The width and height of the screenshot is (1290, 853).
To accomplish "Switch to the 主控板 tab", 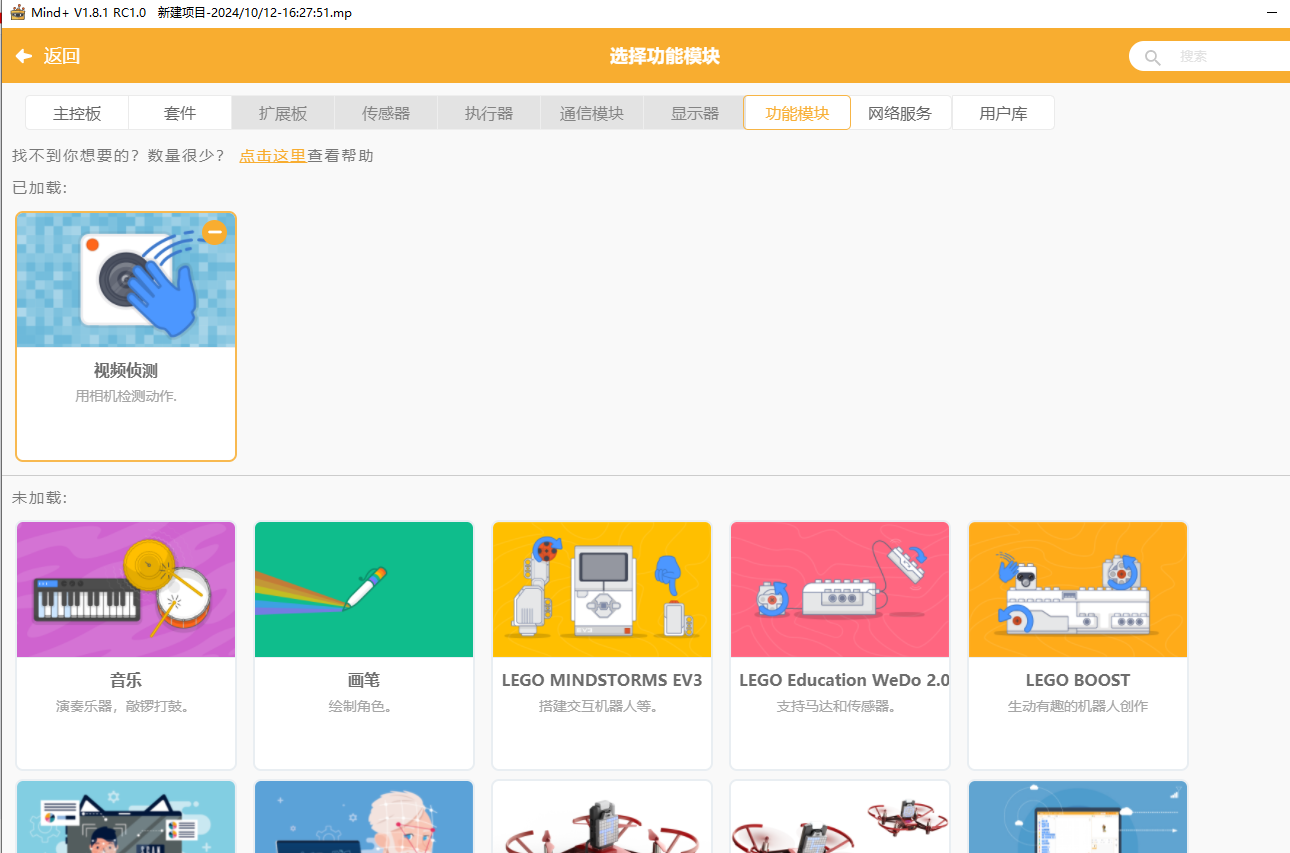I will (x=77, y=113).
